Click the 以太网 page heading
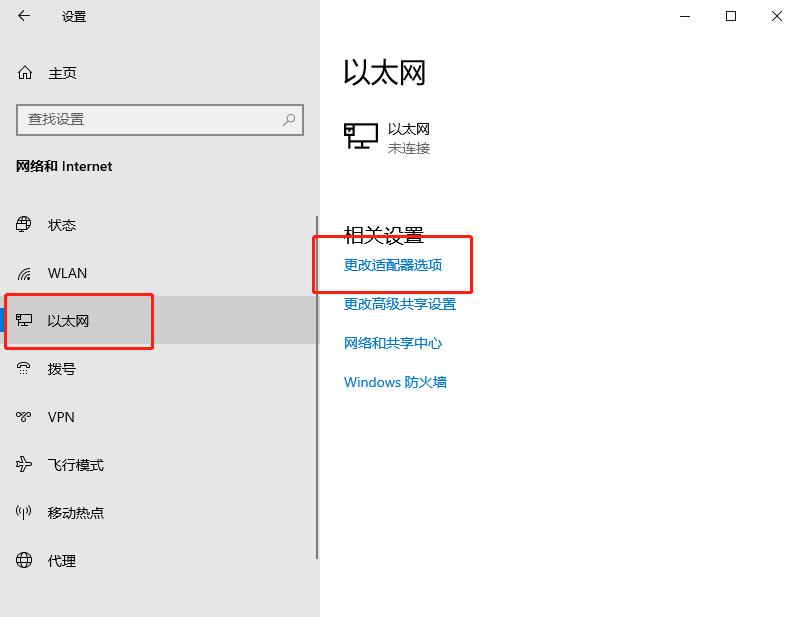The width and height of the screenshot is (800, 617). tap(384, 73)
